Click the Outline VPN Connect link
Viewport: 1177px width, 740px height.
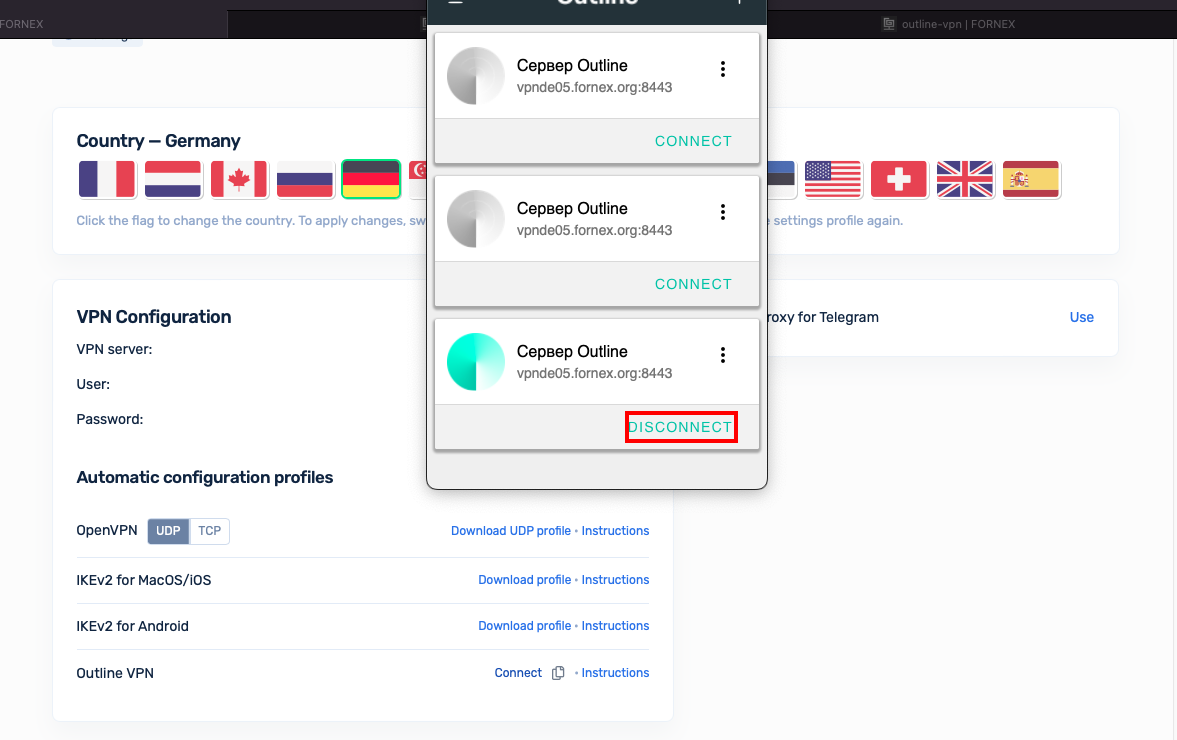[518, 673]
